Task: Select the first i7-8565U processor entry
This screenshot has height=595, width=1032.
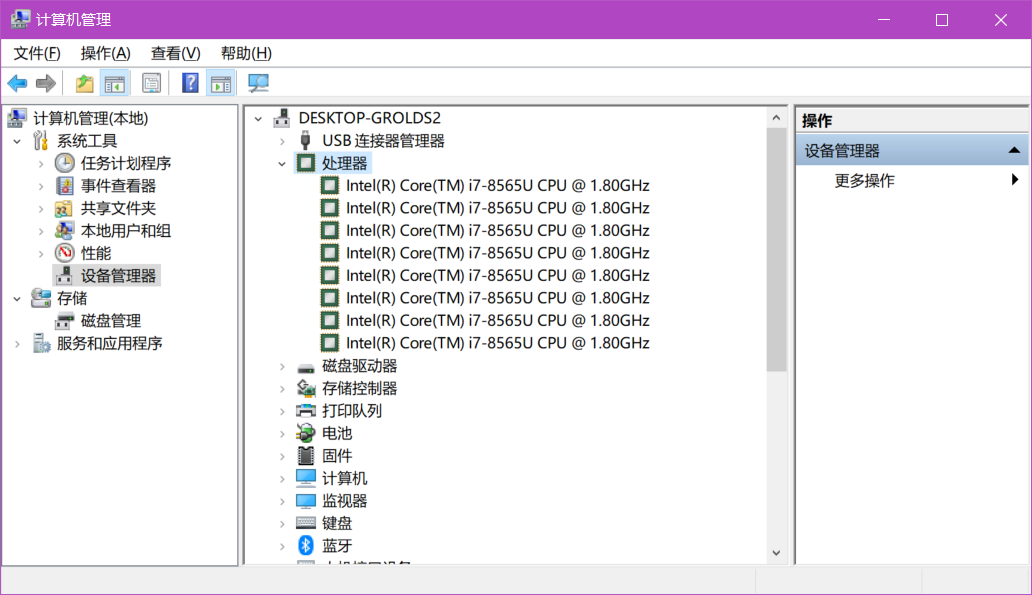Action: pos(498,186)
